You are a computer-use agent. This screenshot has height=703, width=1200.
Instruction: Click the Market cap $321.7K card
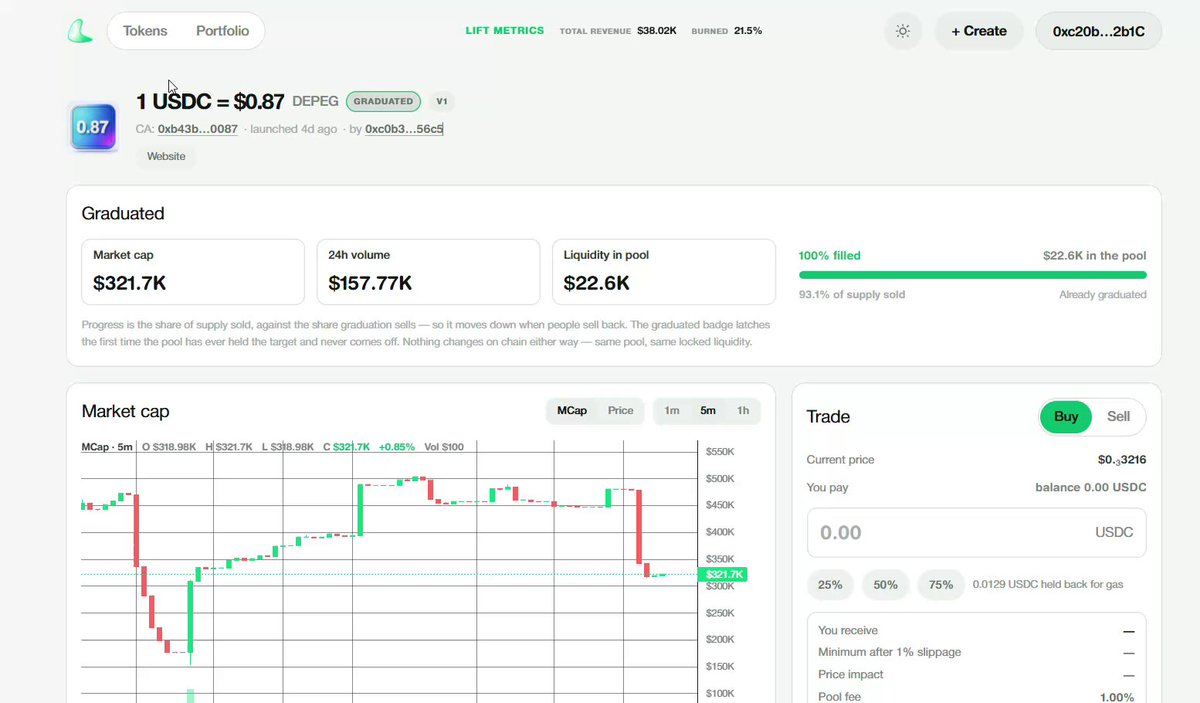coord(192,272)
